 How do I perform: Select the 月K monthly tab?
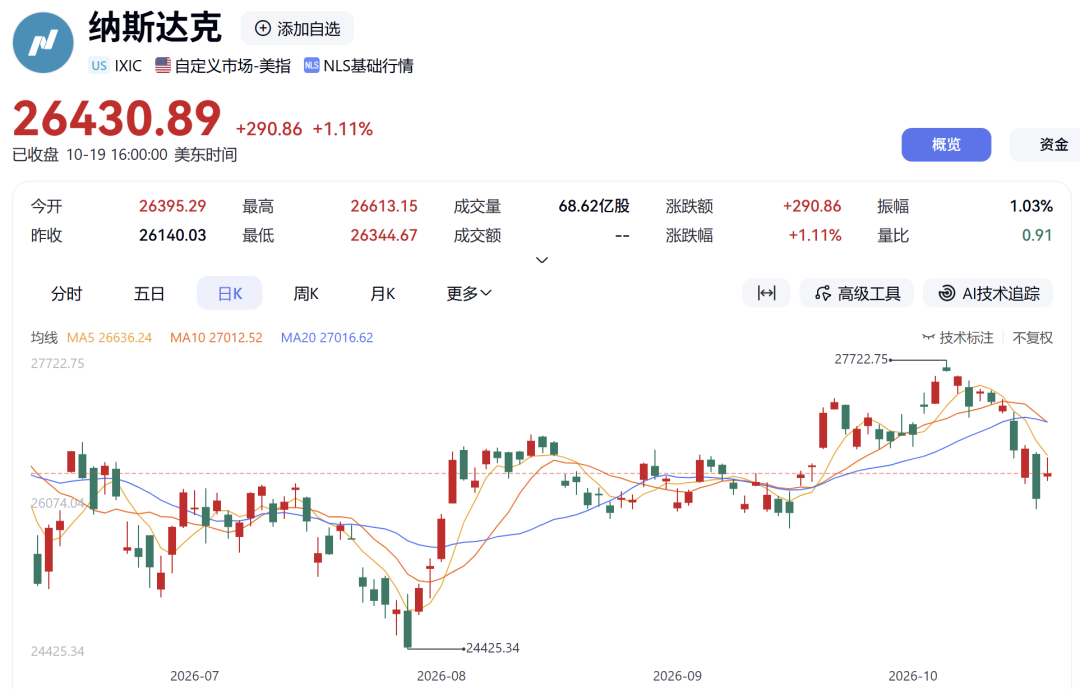(x=382, y=294)
